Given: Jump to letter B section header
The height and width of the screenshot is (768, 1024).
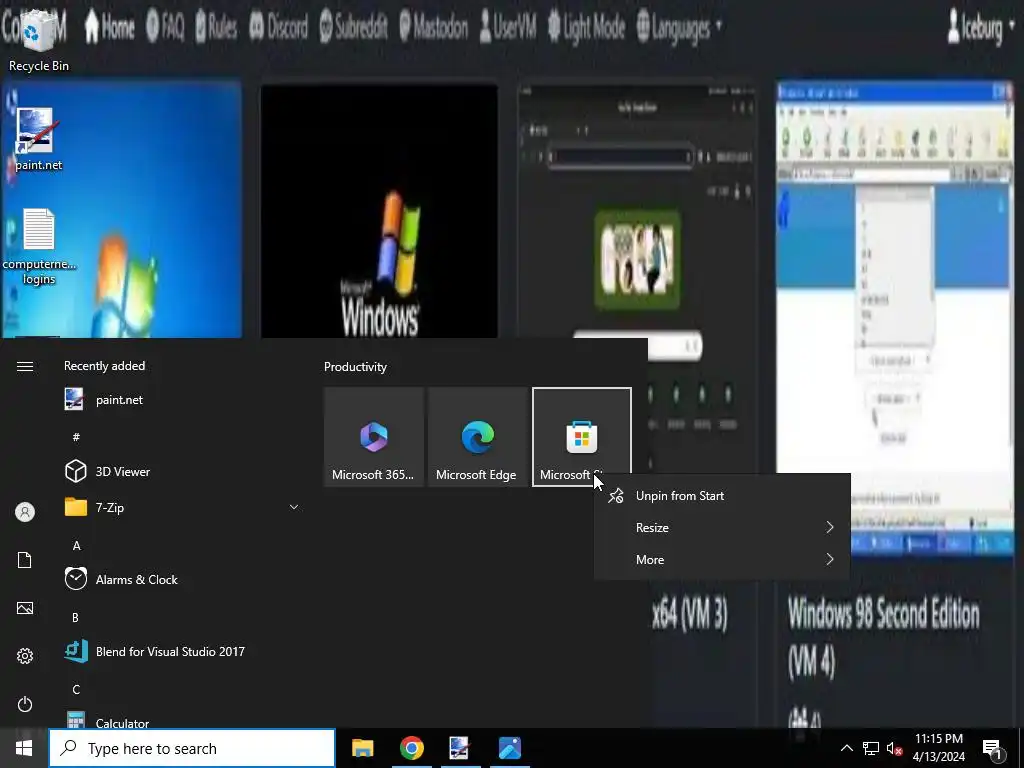Looking at the screenshot, I should pos(76,617).
